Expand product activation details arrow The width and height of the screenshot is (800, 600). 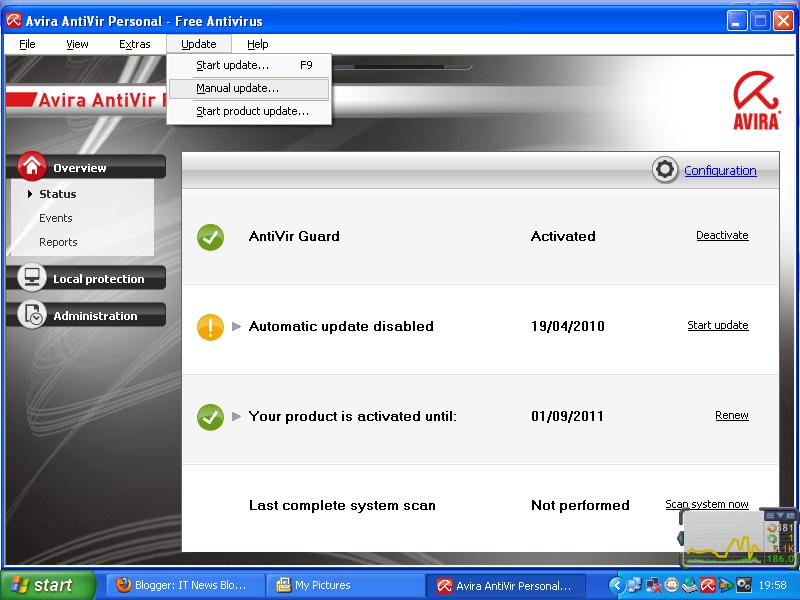[x=236, y=416]
